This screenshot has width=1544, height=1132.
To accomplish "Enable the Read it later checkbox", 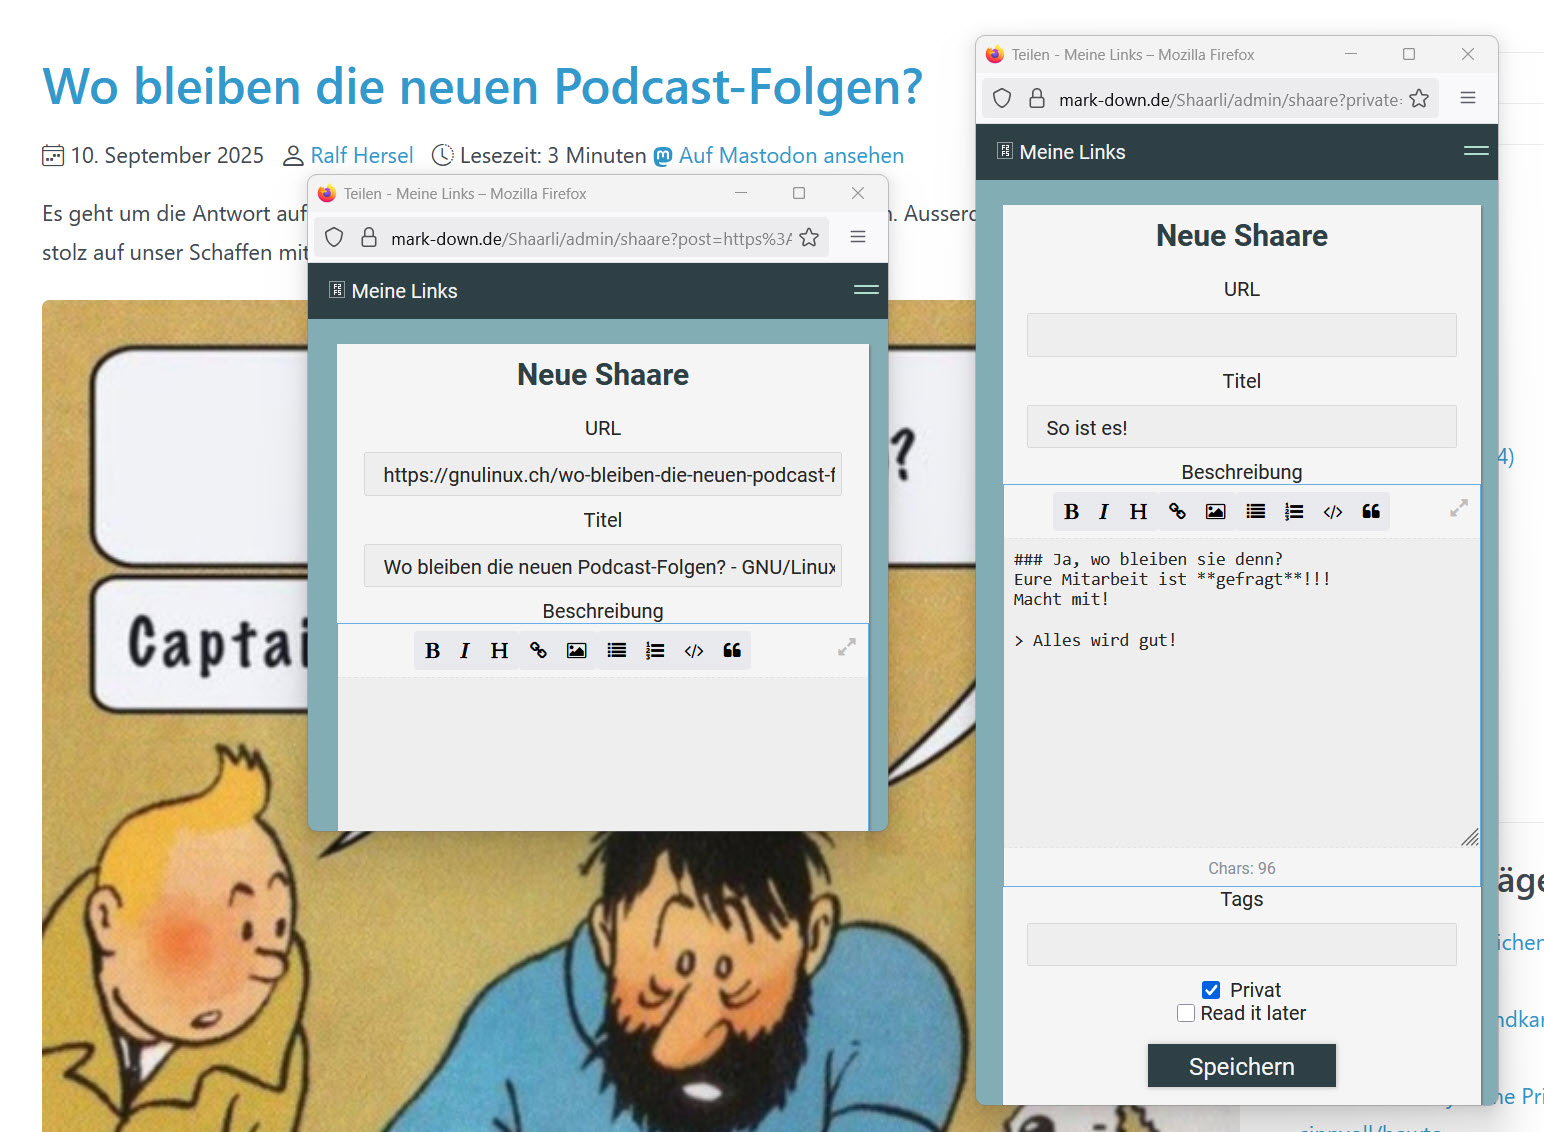I will coord(1186,1013).
